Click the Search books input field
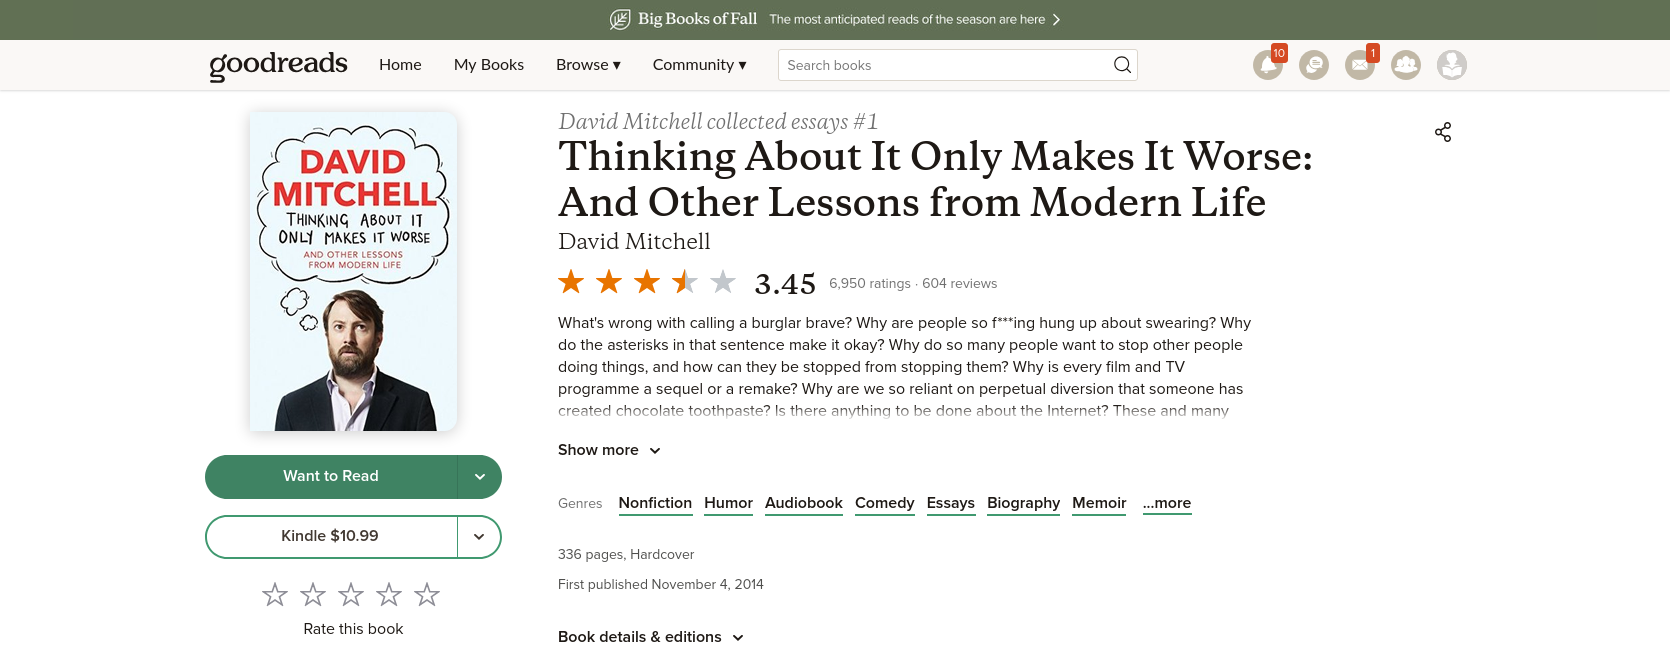Screen dimensions: 1670x669 [945, 65]
